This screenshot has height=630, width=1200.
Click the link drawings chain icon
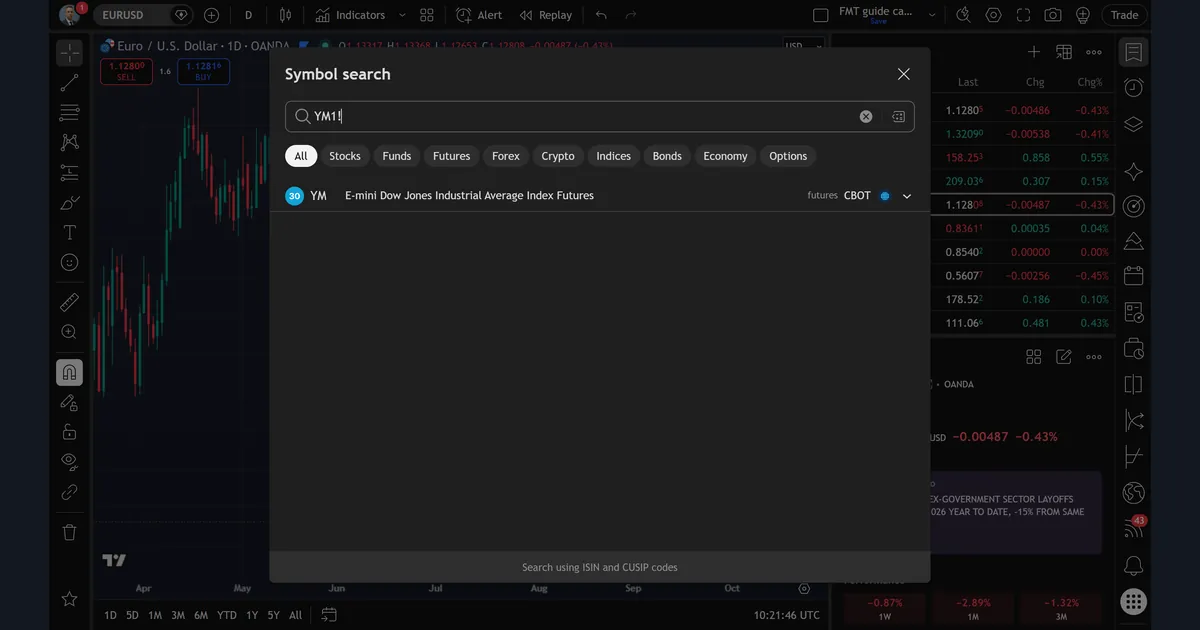tap(69, 491)
